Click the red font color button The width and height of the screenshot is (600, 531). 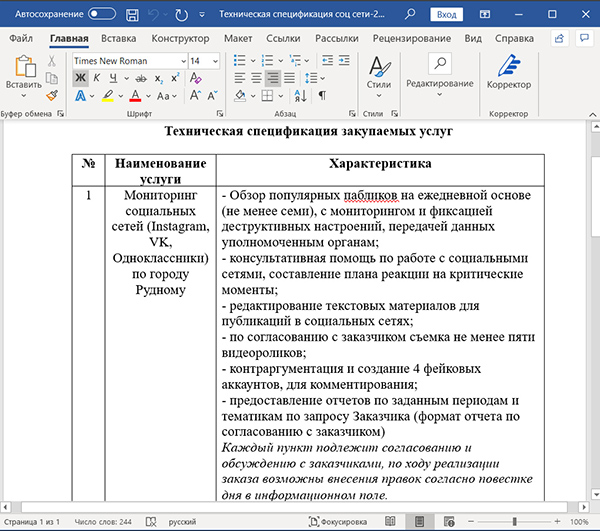(x=135, y=96)
